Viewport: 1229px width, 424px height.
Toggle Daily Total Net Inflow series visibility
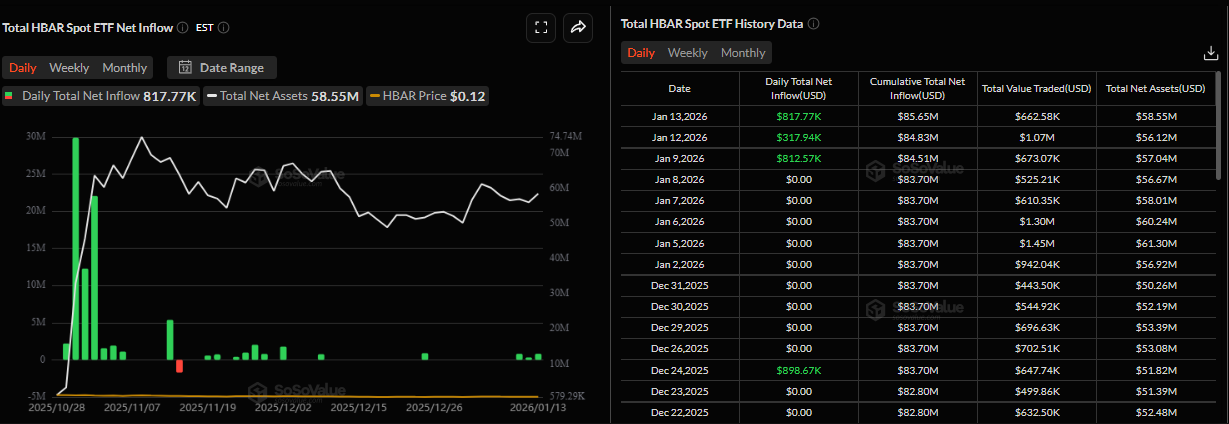[x=100, y=96]
